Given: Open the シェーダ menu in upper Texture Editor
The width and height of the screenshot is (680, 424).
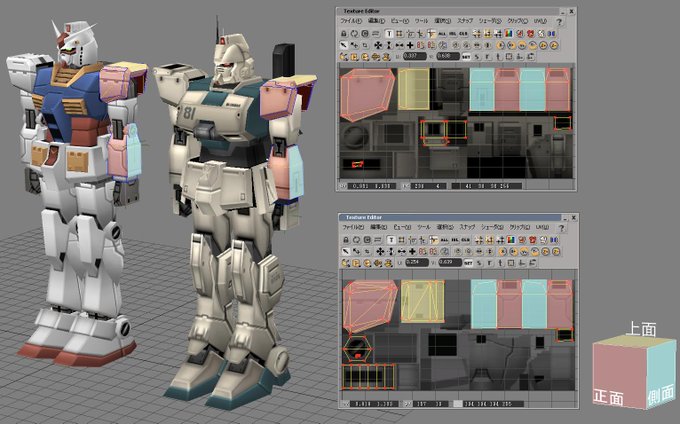Looking at the screenshot, I should coord(490,21).
